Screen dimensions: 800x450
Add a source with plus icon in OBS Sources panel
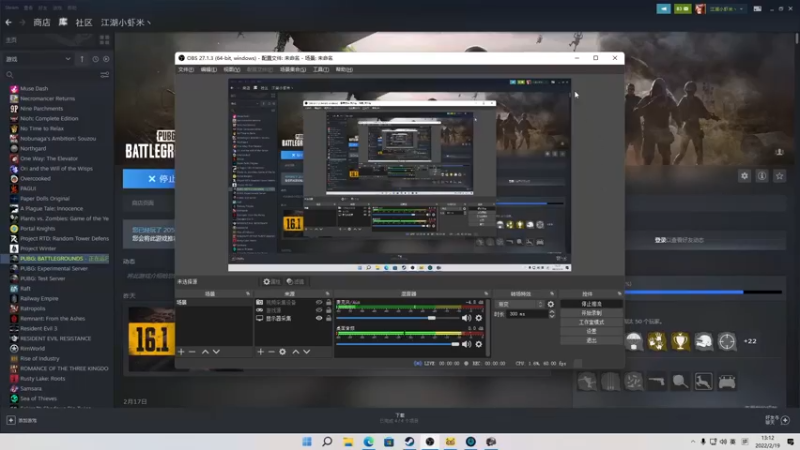coord(260,352)
